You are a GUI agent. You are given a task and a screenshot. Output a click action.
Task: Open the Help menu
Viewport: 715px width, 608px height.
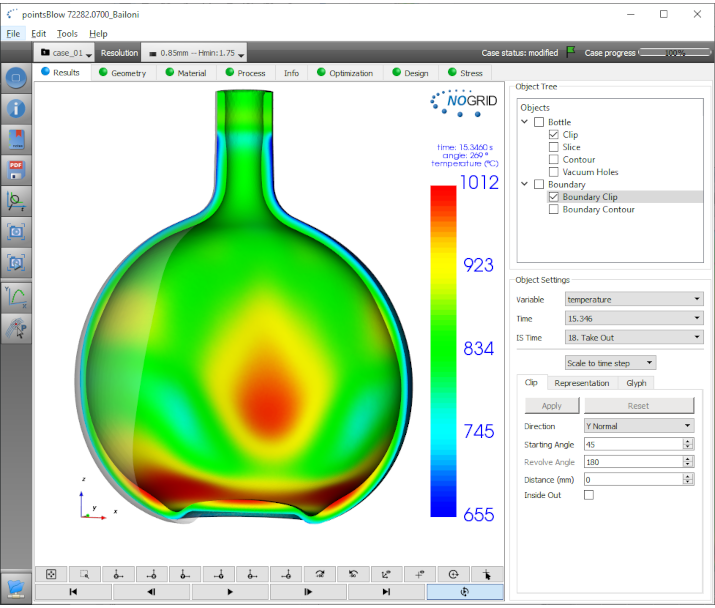point(98,34)
